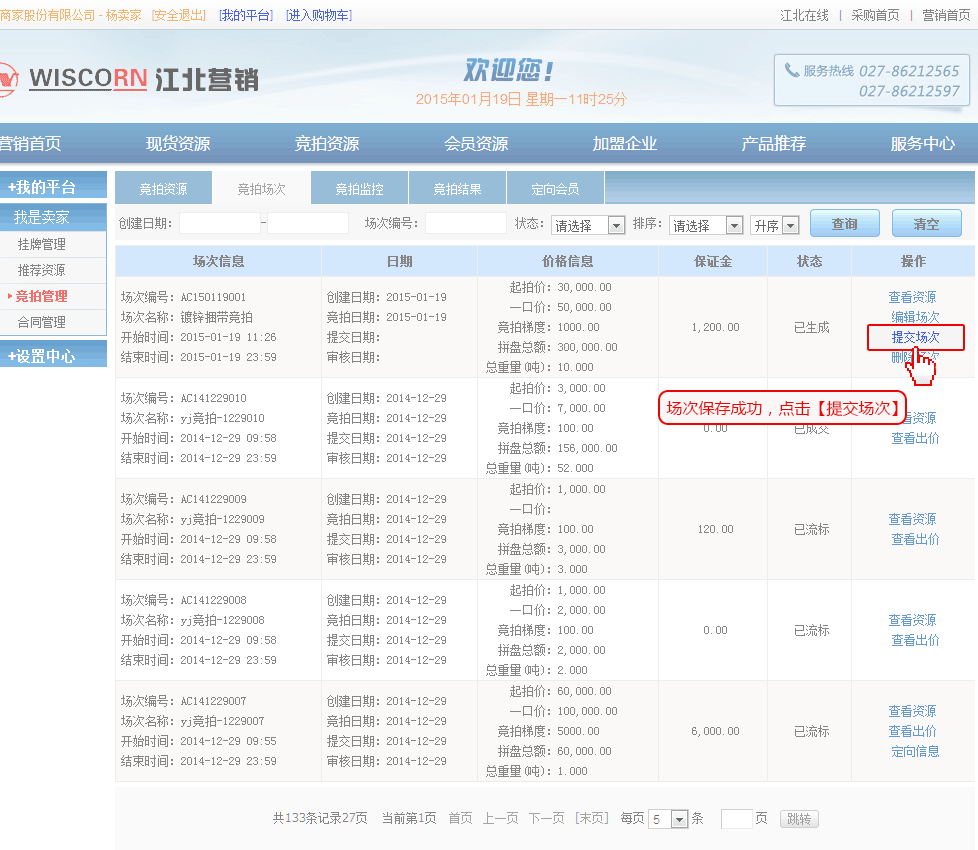Open the 竞拍结果 tab
This screenshot has height=850, width=978.
point(457,188)
